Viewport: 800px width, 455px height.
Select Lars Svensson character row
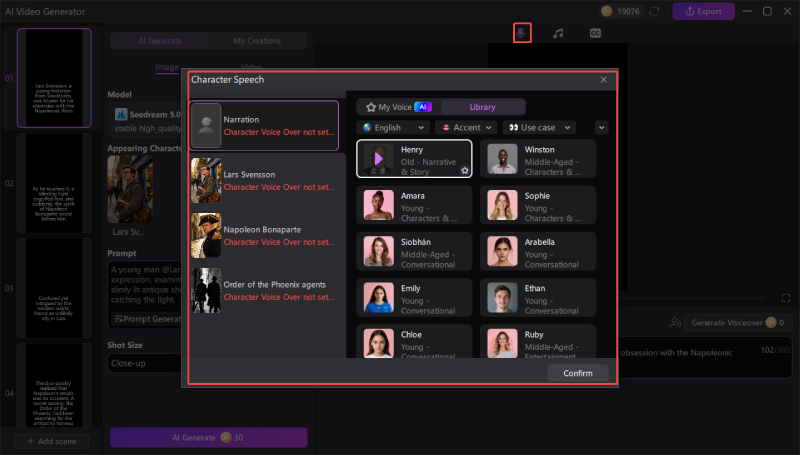(x=266, y=180)
